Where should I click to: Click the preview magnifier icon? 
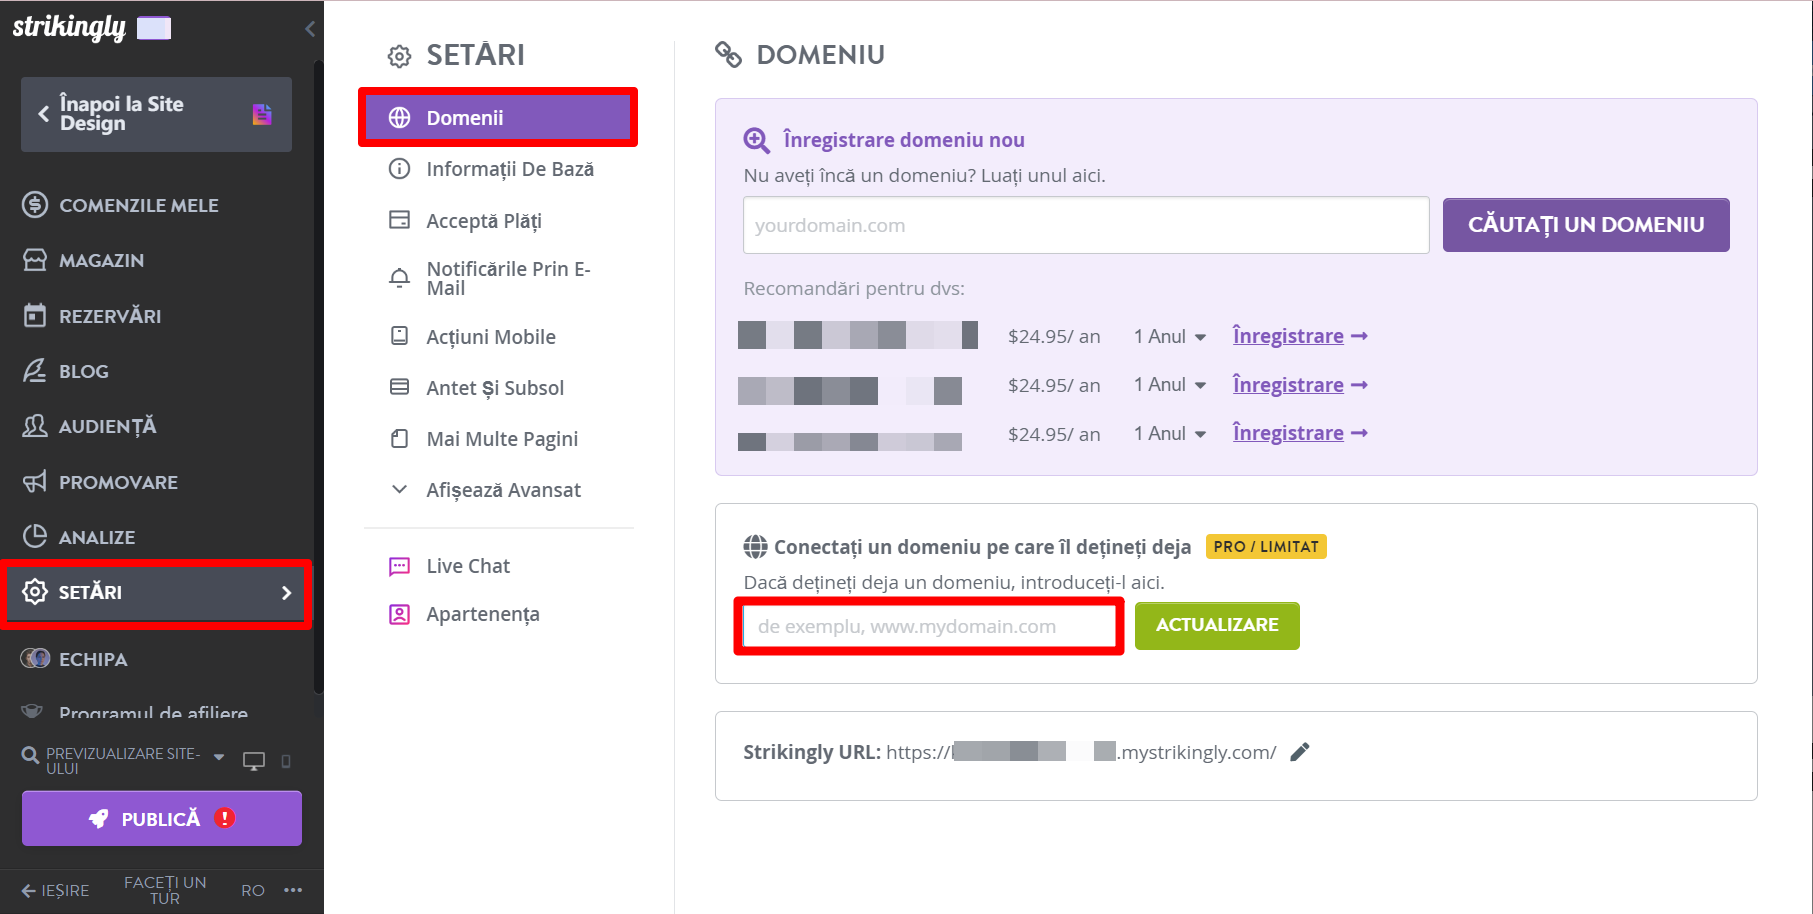31,755
